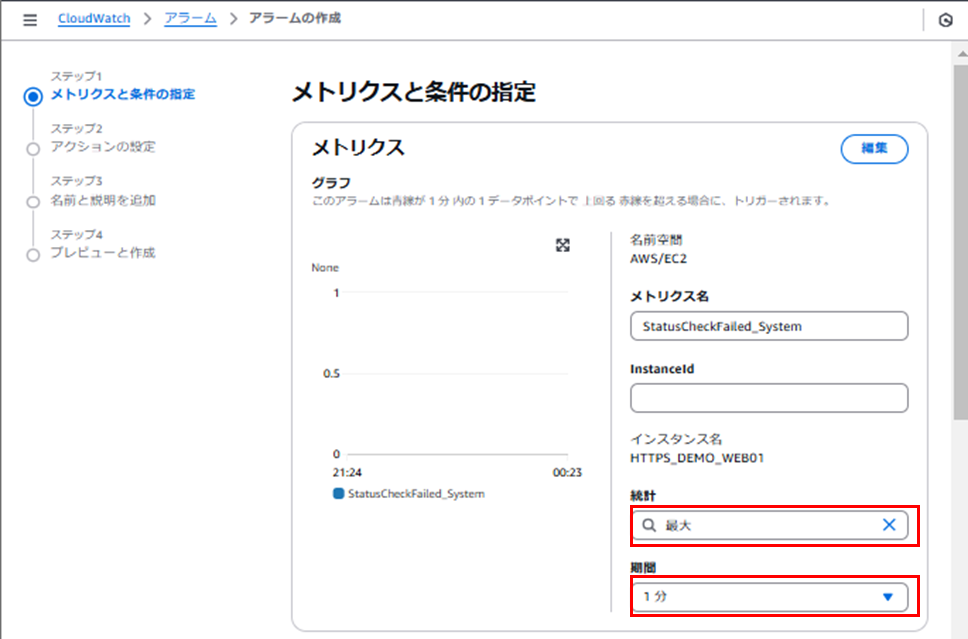The width and height of the screenshot is (968, 639).
Task: Click the search icon in 統計 field
Action: (x=649, y=525)
